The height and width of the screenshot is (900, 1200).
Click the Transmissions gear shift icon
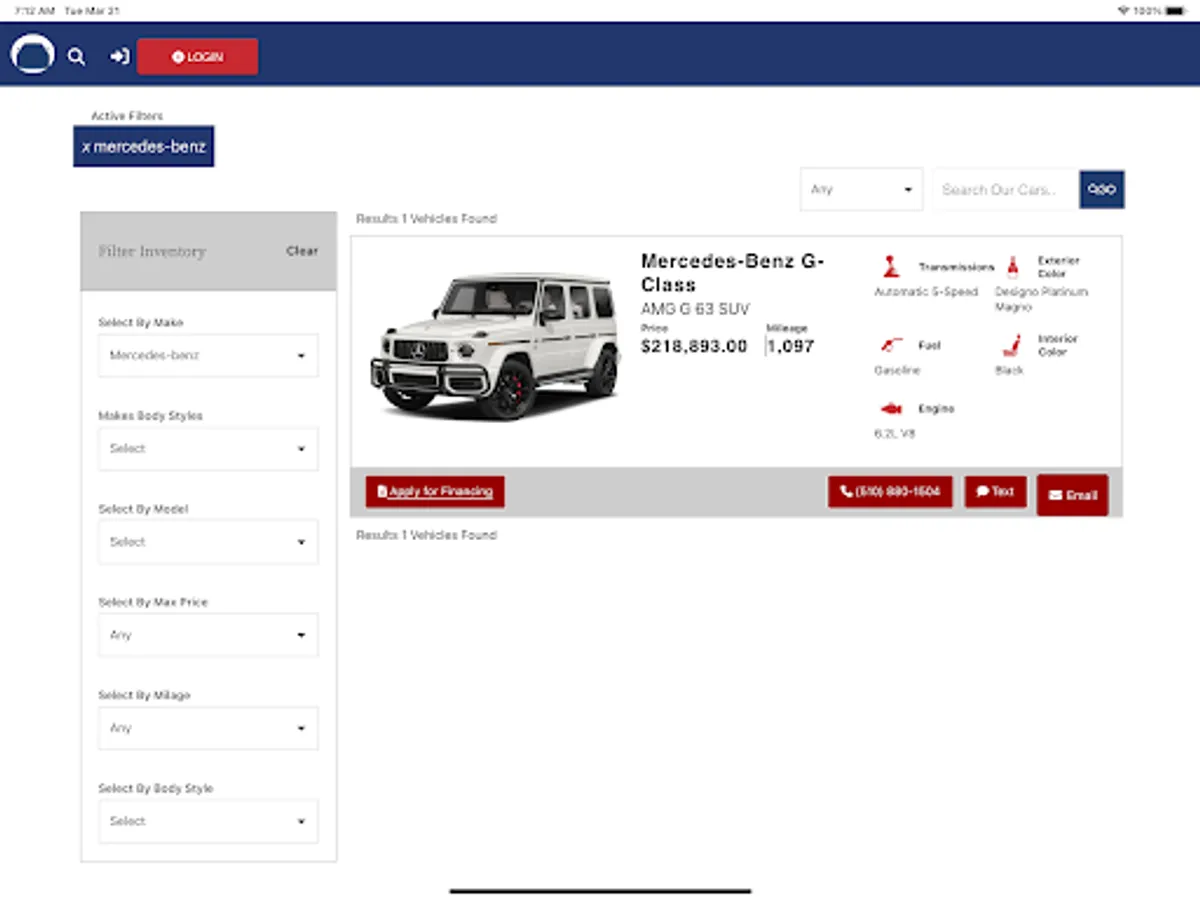pyautogui.click(x=890, y=266)
